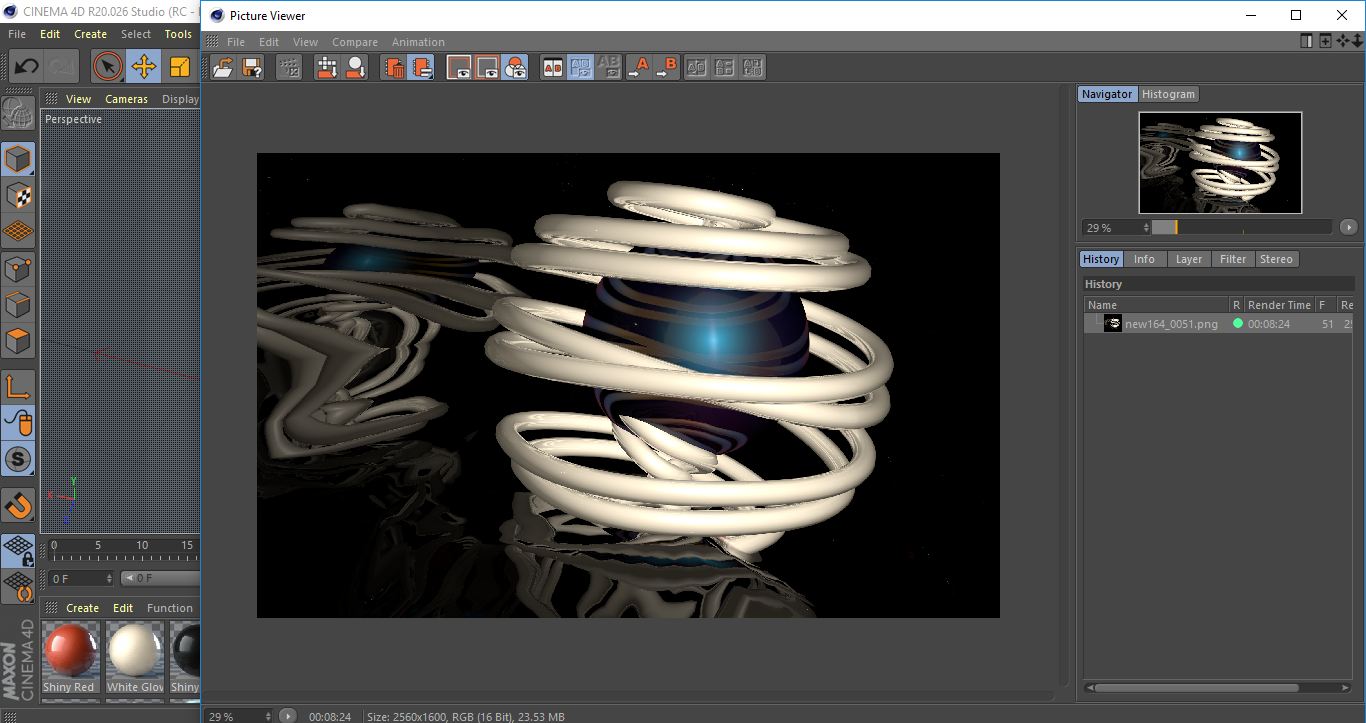1366x723 pixels.
Task: Open the Picture Viewer File menu
Action: pyautogui.click(x=236, y=42)
